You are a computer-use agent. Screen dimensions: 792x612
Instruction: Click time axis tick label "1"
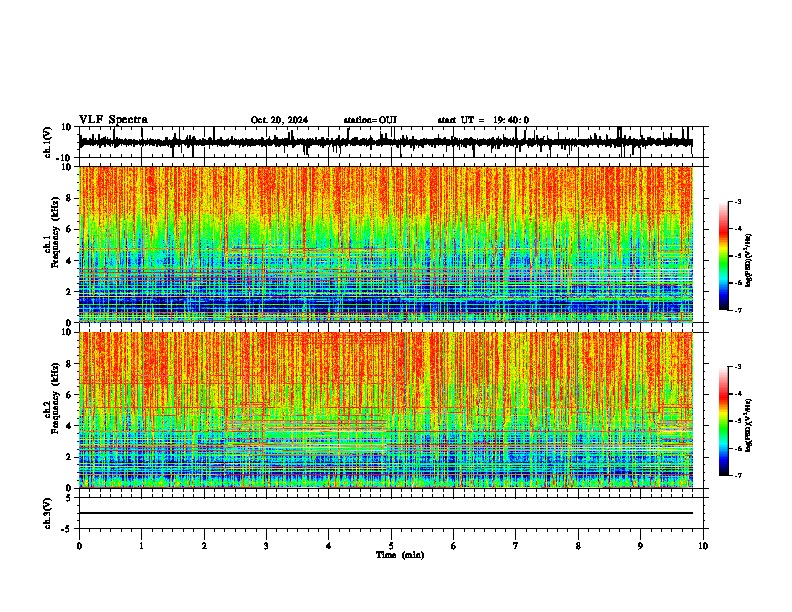pyautogui.click(x=141, y=545)
